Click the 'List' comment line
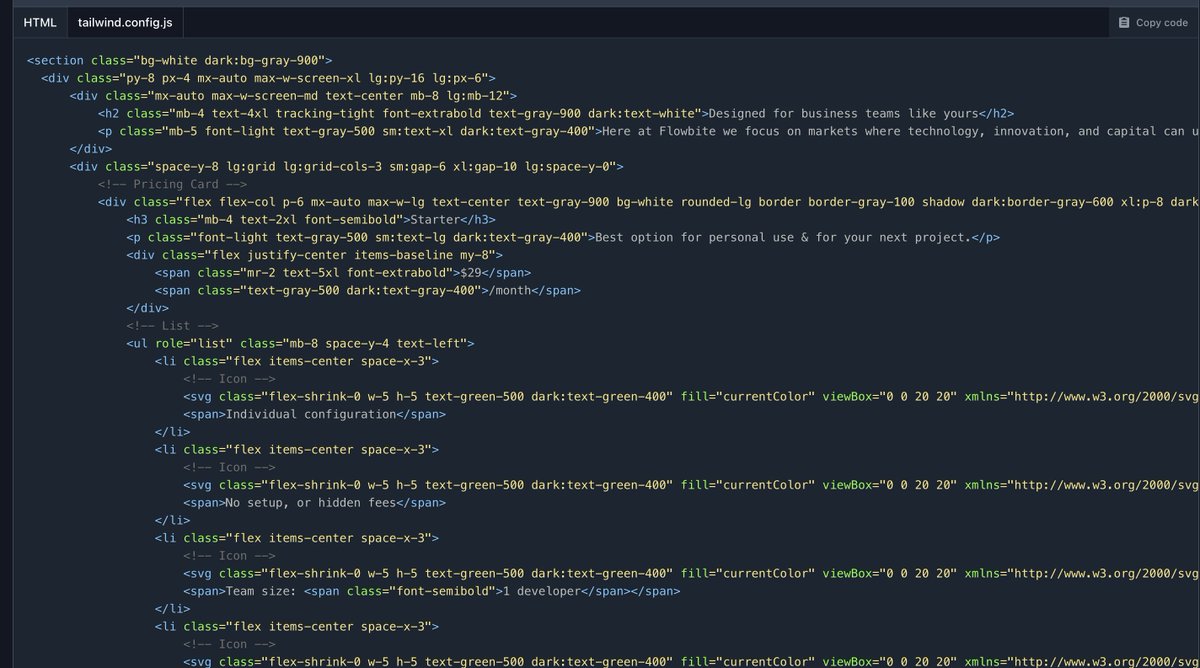 [172, 325]
